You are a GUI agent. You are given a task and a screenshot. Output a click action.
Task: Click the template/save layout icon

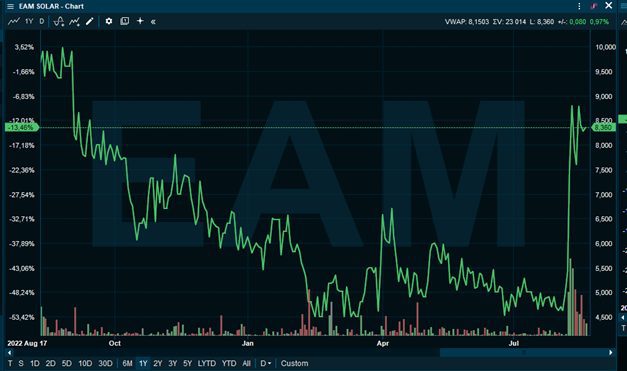pyautogui.click(x=125, y=21)
